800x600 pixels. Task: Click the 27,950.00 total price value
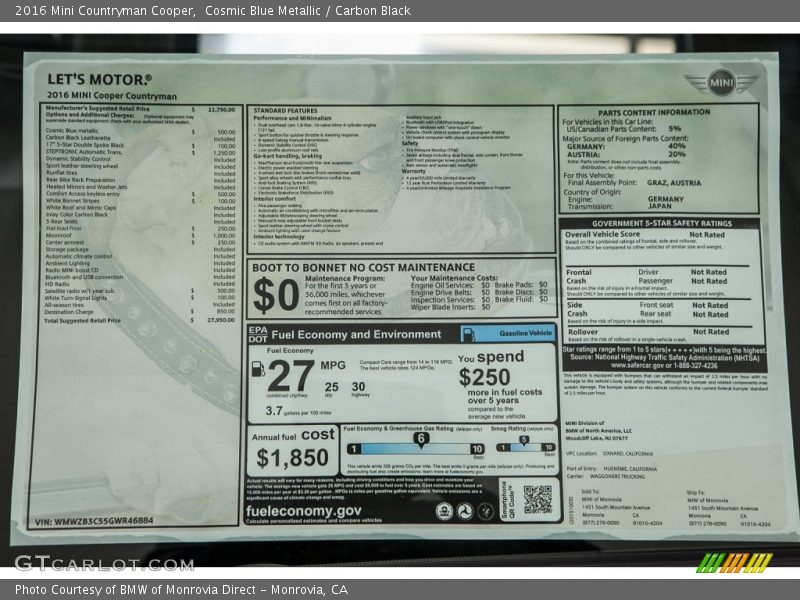point(221,320)
